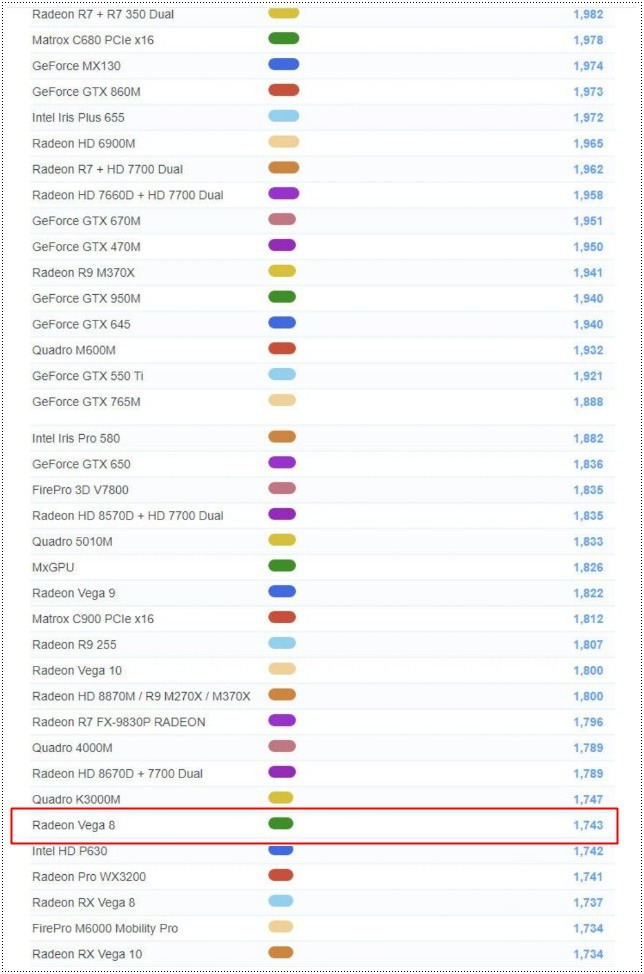Image resolution: width=644 pixels, height=974 pixels.
Task: Select the Radeon RX Vega 10 entry
Action: [x=87, y=955]
